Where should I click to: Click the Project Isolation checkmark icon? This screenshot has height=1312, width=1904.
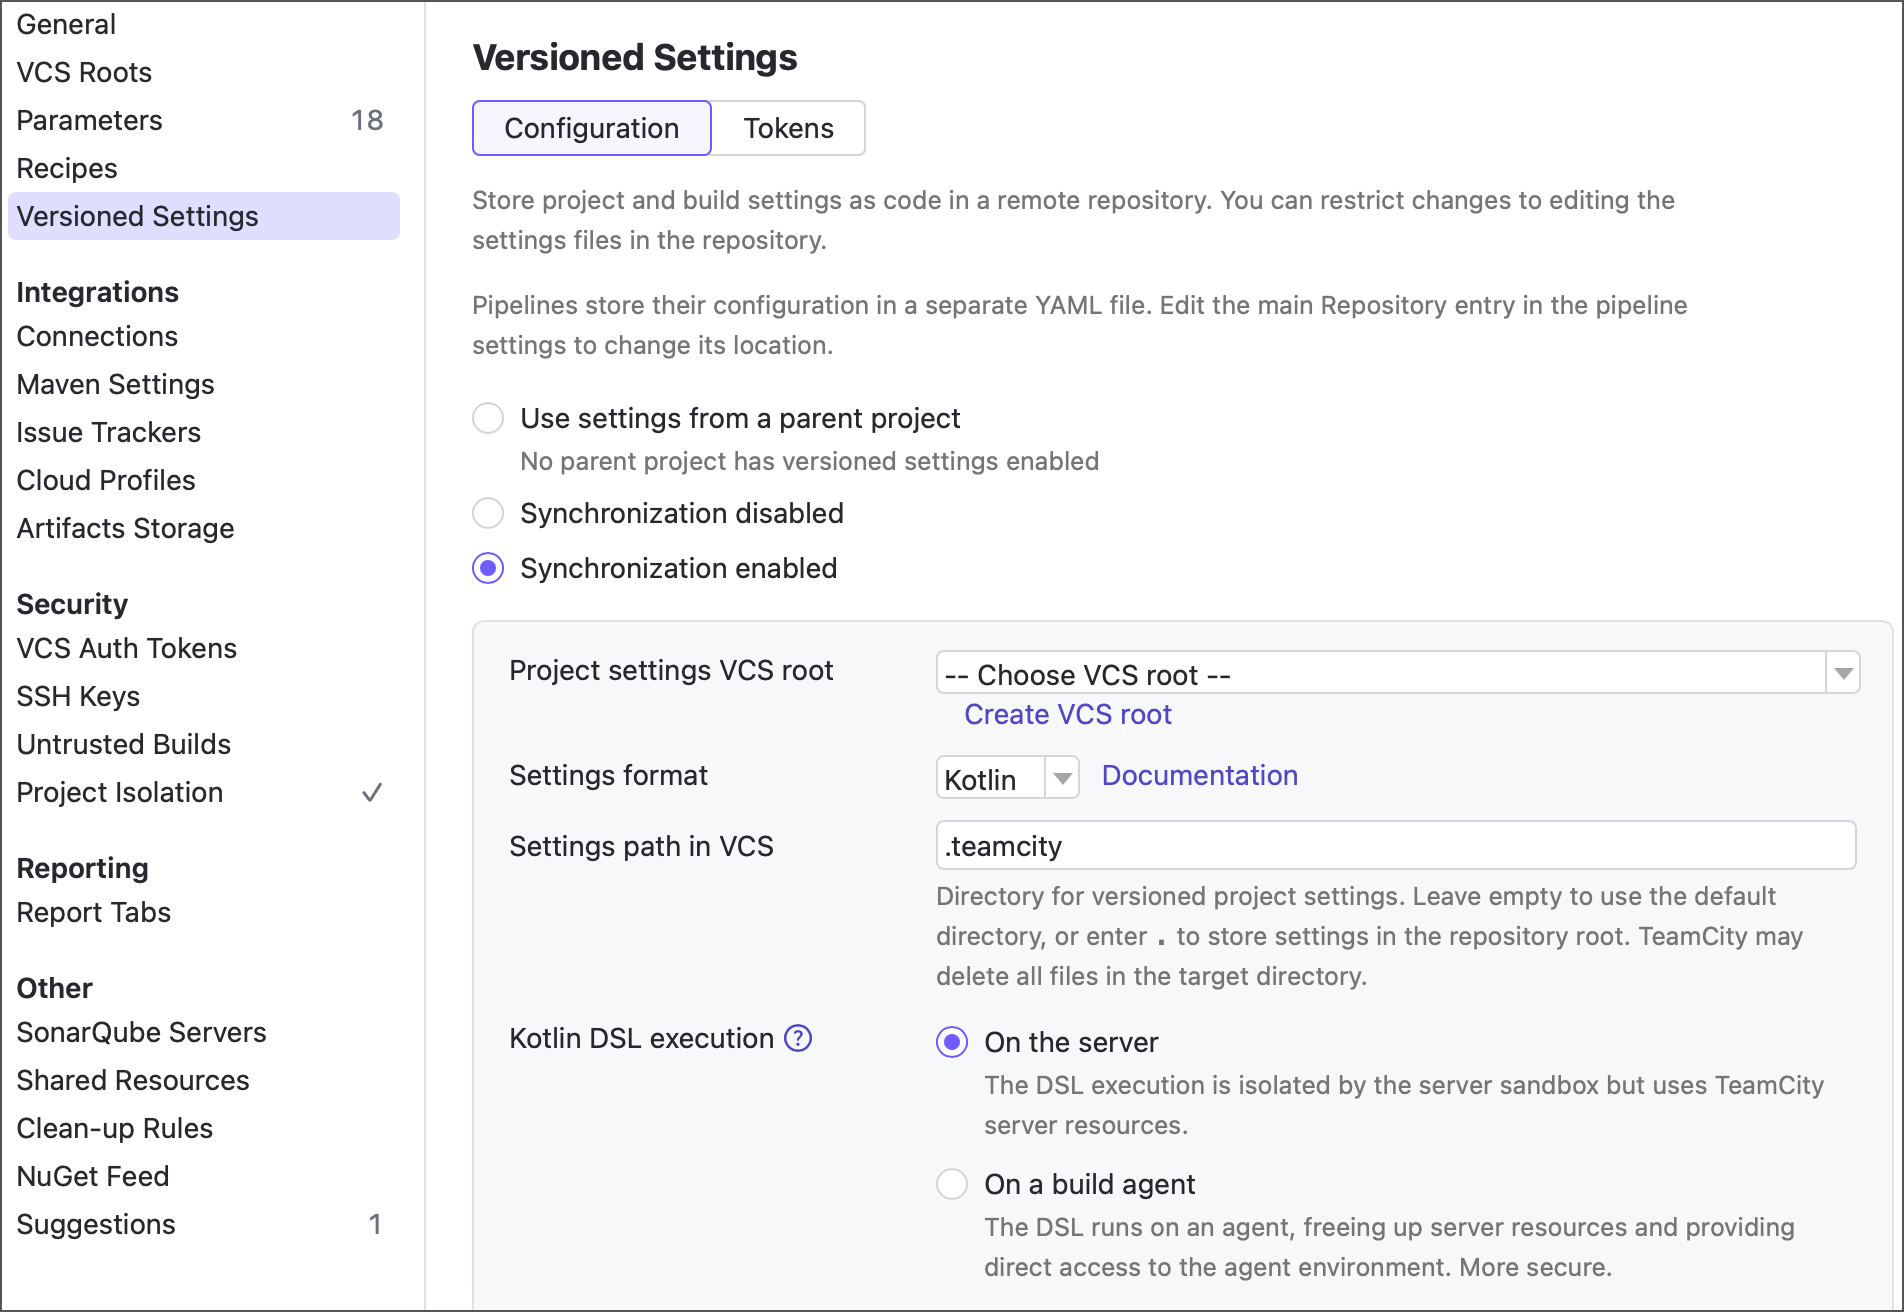pyautogui.click(x=372, y=792)
